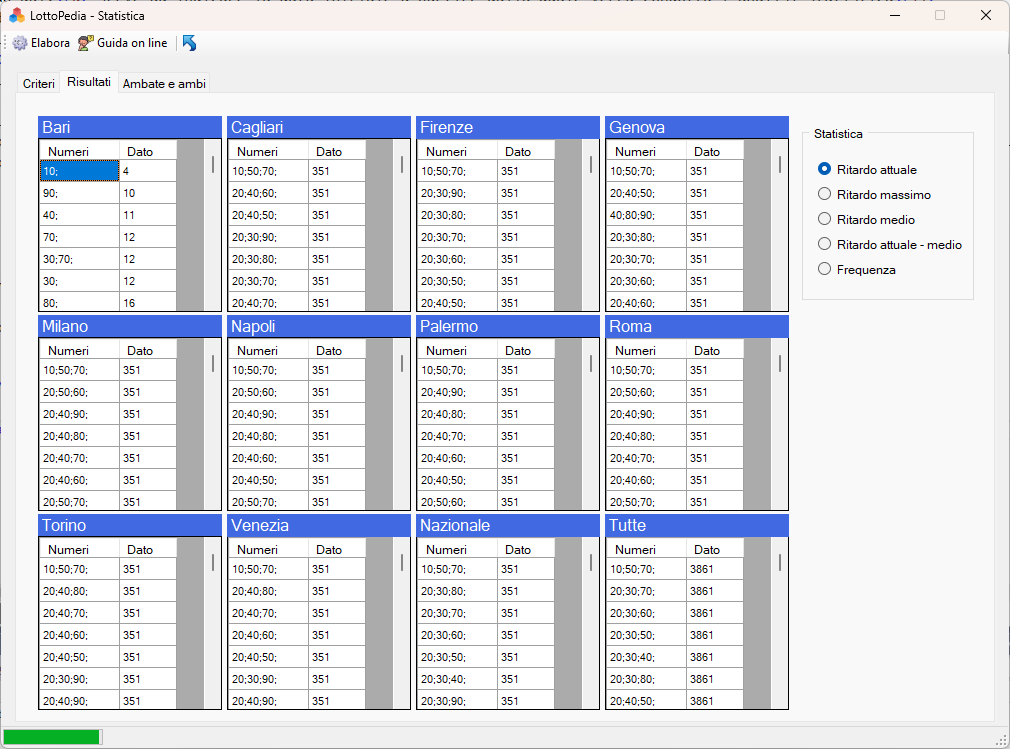Click the Cagliari table scrollbar thumb
Image resolution: width=1010 pixels, height=749 pixels.
point(402,164)
